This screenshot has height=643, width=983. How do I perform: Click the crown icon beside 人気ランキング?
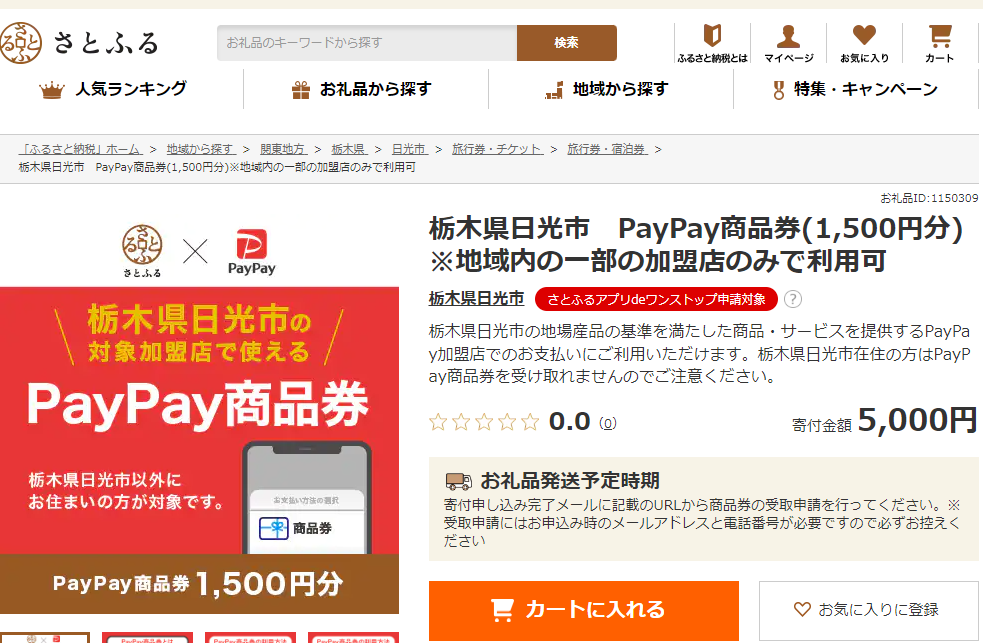point(51,91)
